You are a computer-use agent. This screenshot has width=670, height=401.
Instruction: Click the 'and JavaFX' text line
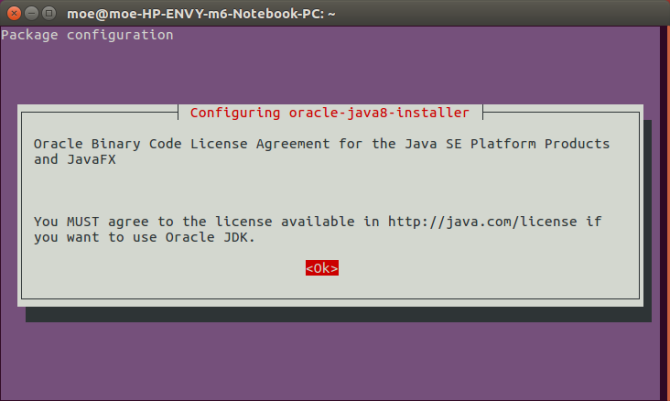(x=75, y=159)
